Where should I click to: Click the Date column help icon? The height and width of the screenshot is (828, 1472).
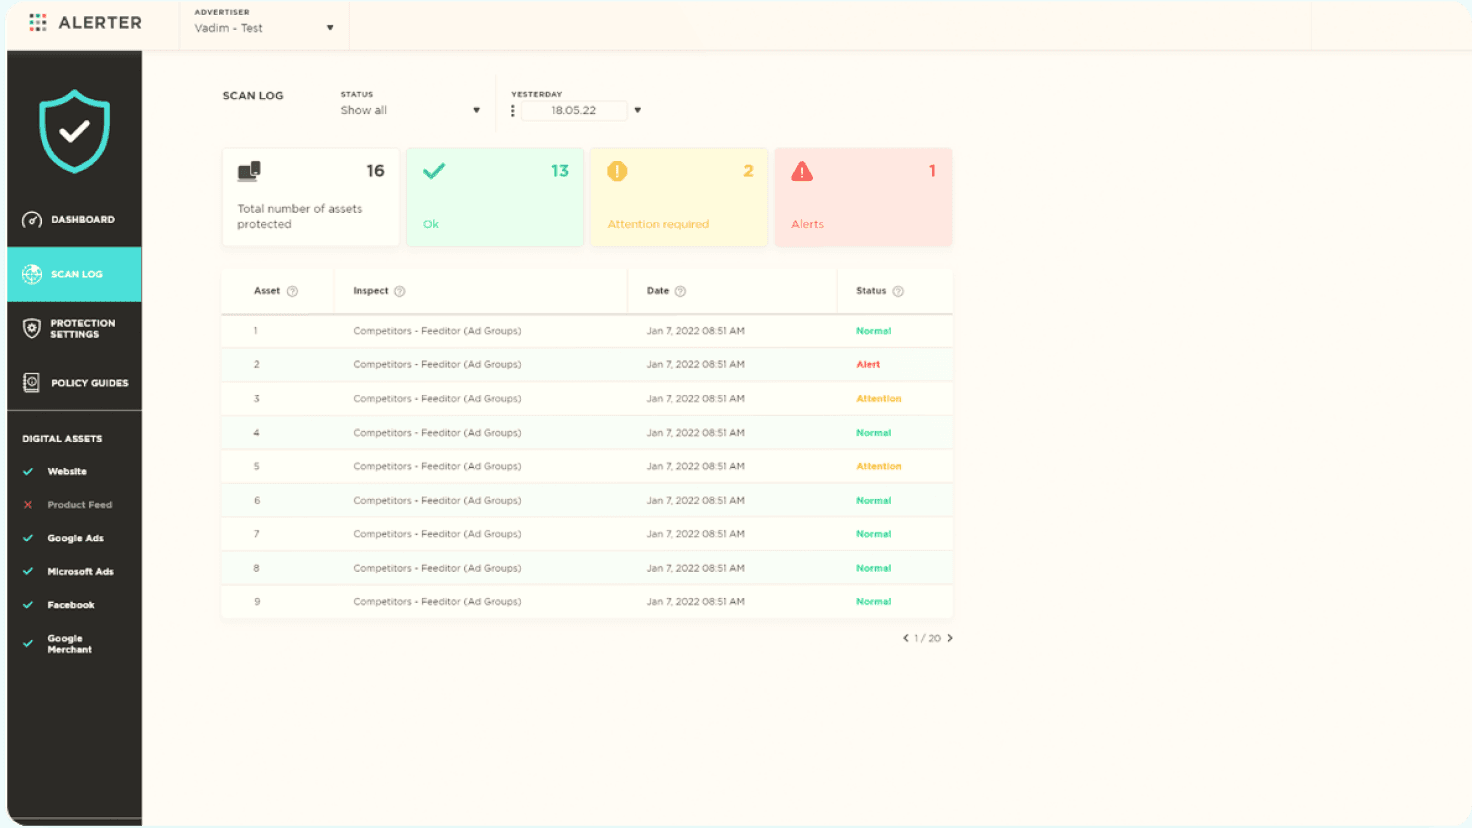pyautogui.click(x=681, y=291)
